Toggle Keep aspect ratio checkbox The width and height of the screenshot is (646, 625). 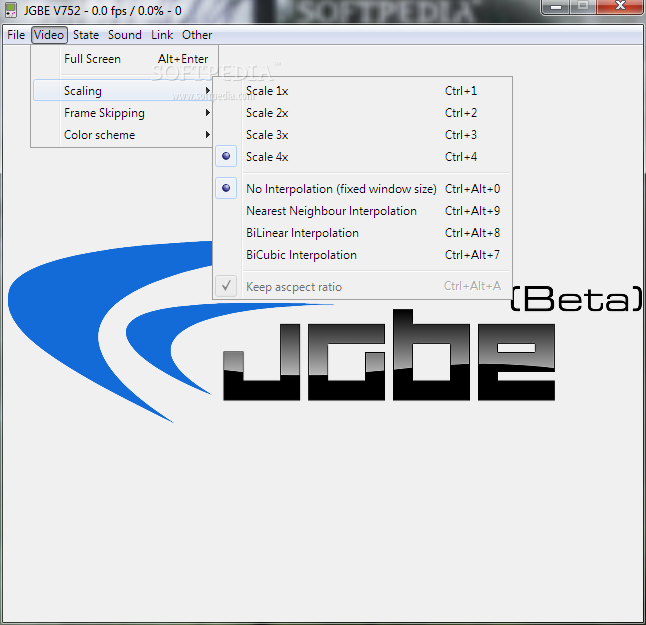coord(362,286)
